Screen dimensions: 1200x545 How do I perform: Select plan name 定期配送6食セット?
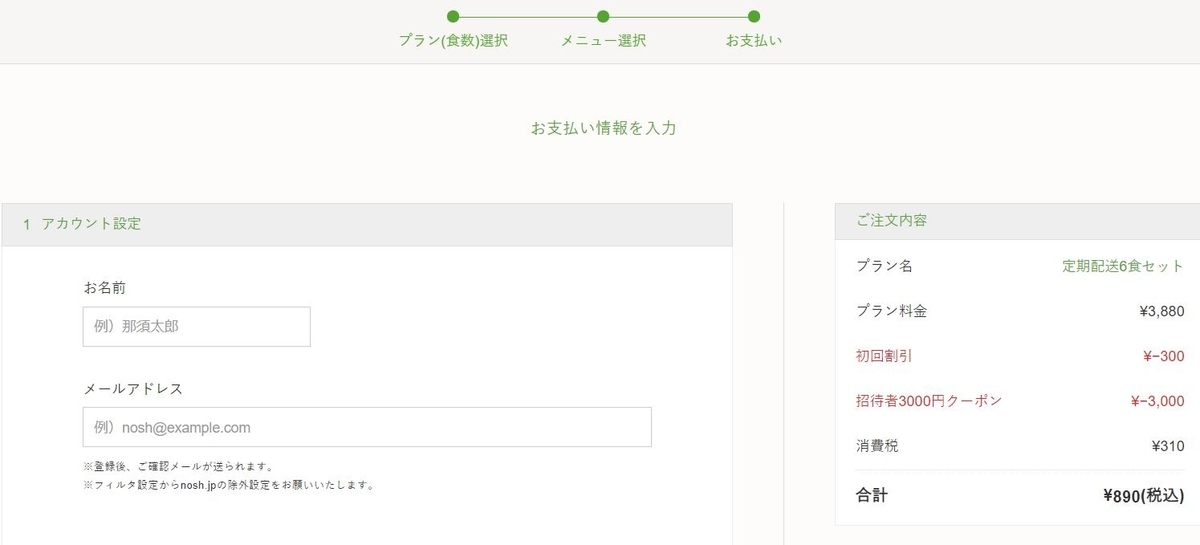pyautogui.click(x=1123, y=266)
